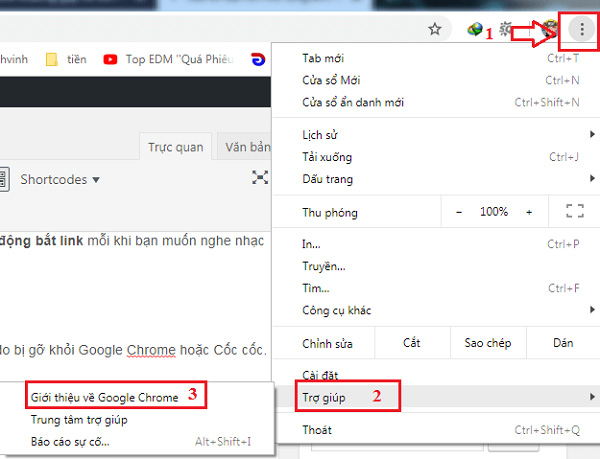Select 'Tab mới' menu item
Screen dimensions: 600x459
pos(434,58)
